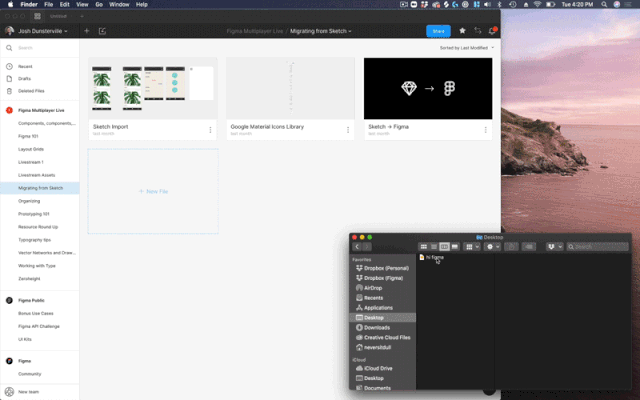The image size is (640, 400).
Task: Open more options for Sketch → Figma file
Action: click(x=485, y=130)
